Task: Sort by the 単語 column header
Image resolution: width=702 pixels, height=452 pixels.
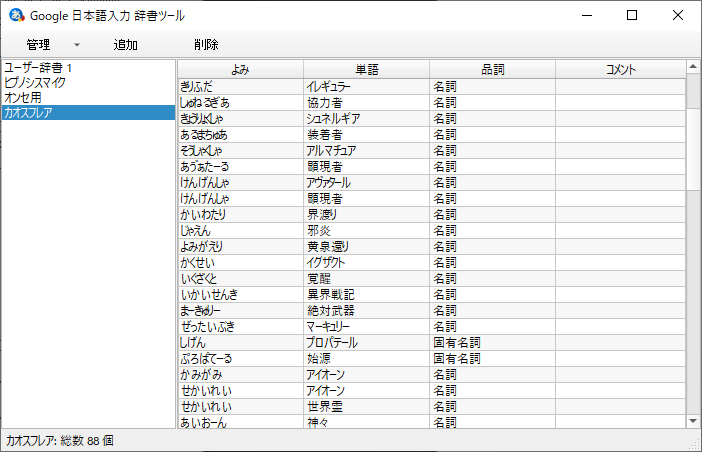Action: point(366,69)
